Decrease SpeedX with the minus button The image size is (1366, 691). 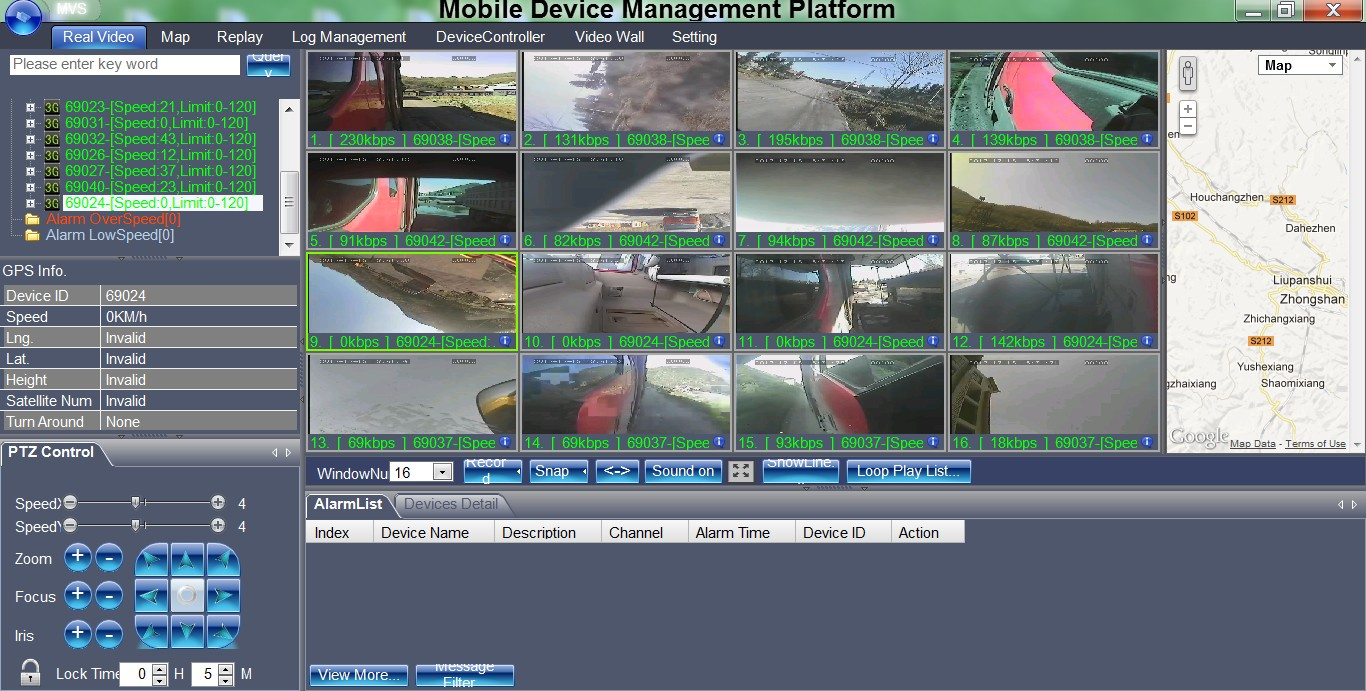70,503
